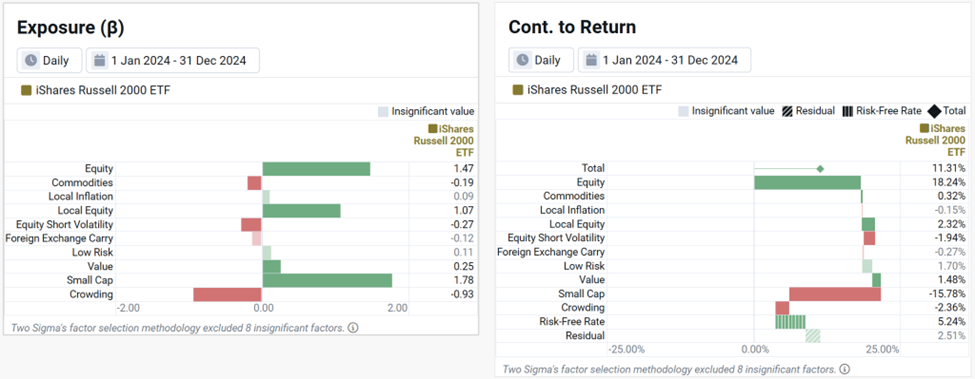Click the Residual hatched legend icon
Viewport: 975px width, 379px height.
(787, 111)
